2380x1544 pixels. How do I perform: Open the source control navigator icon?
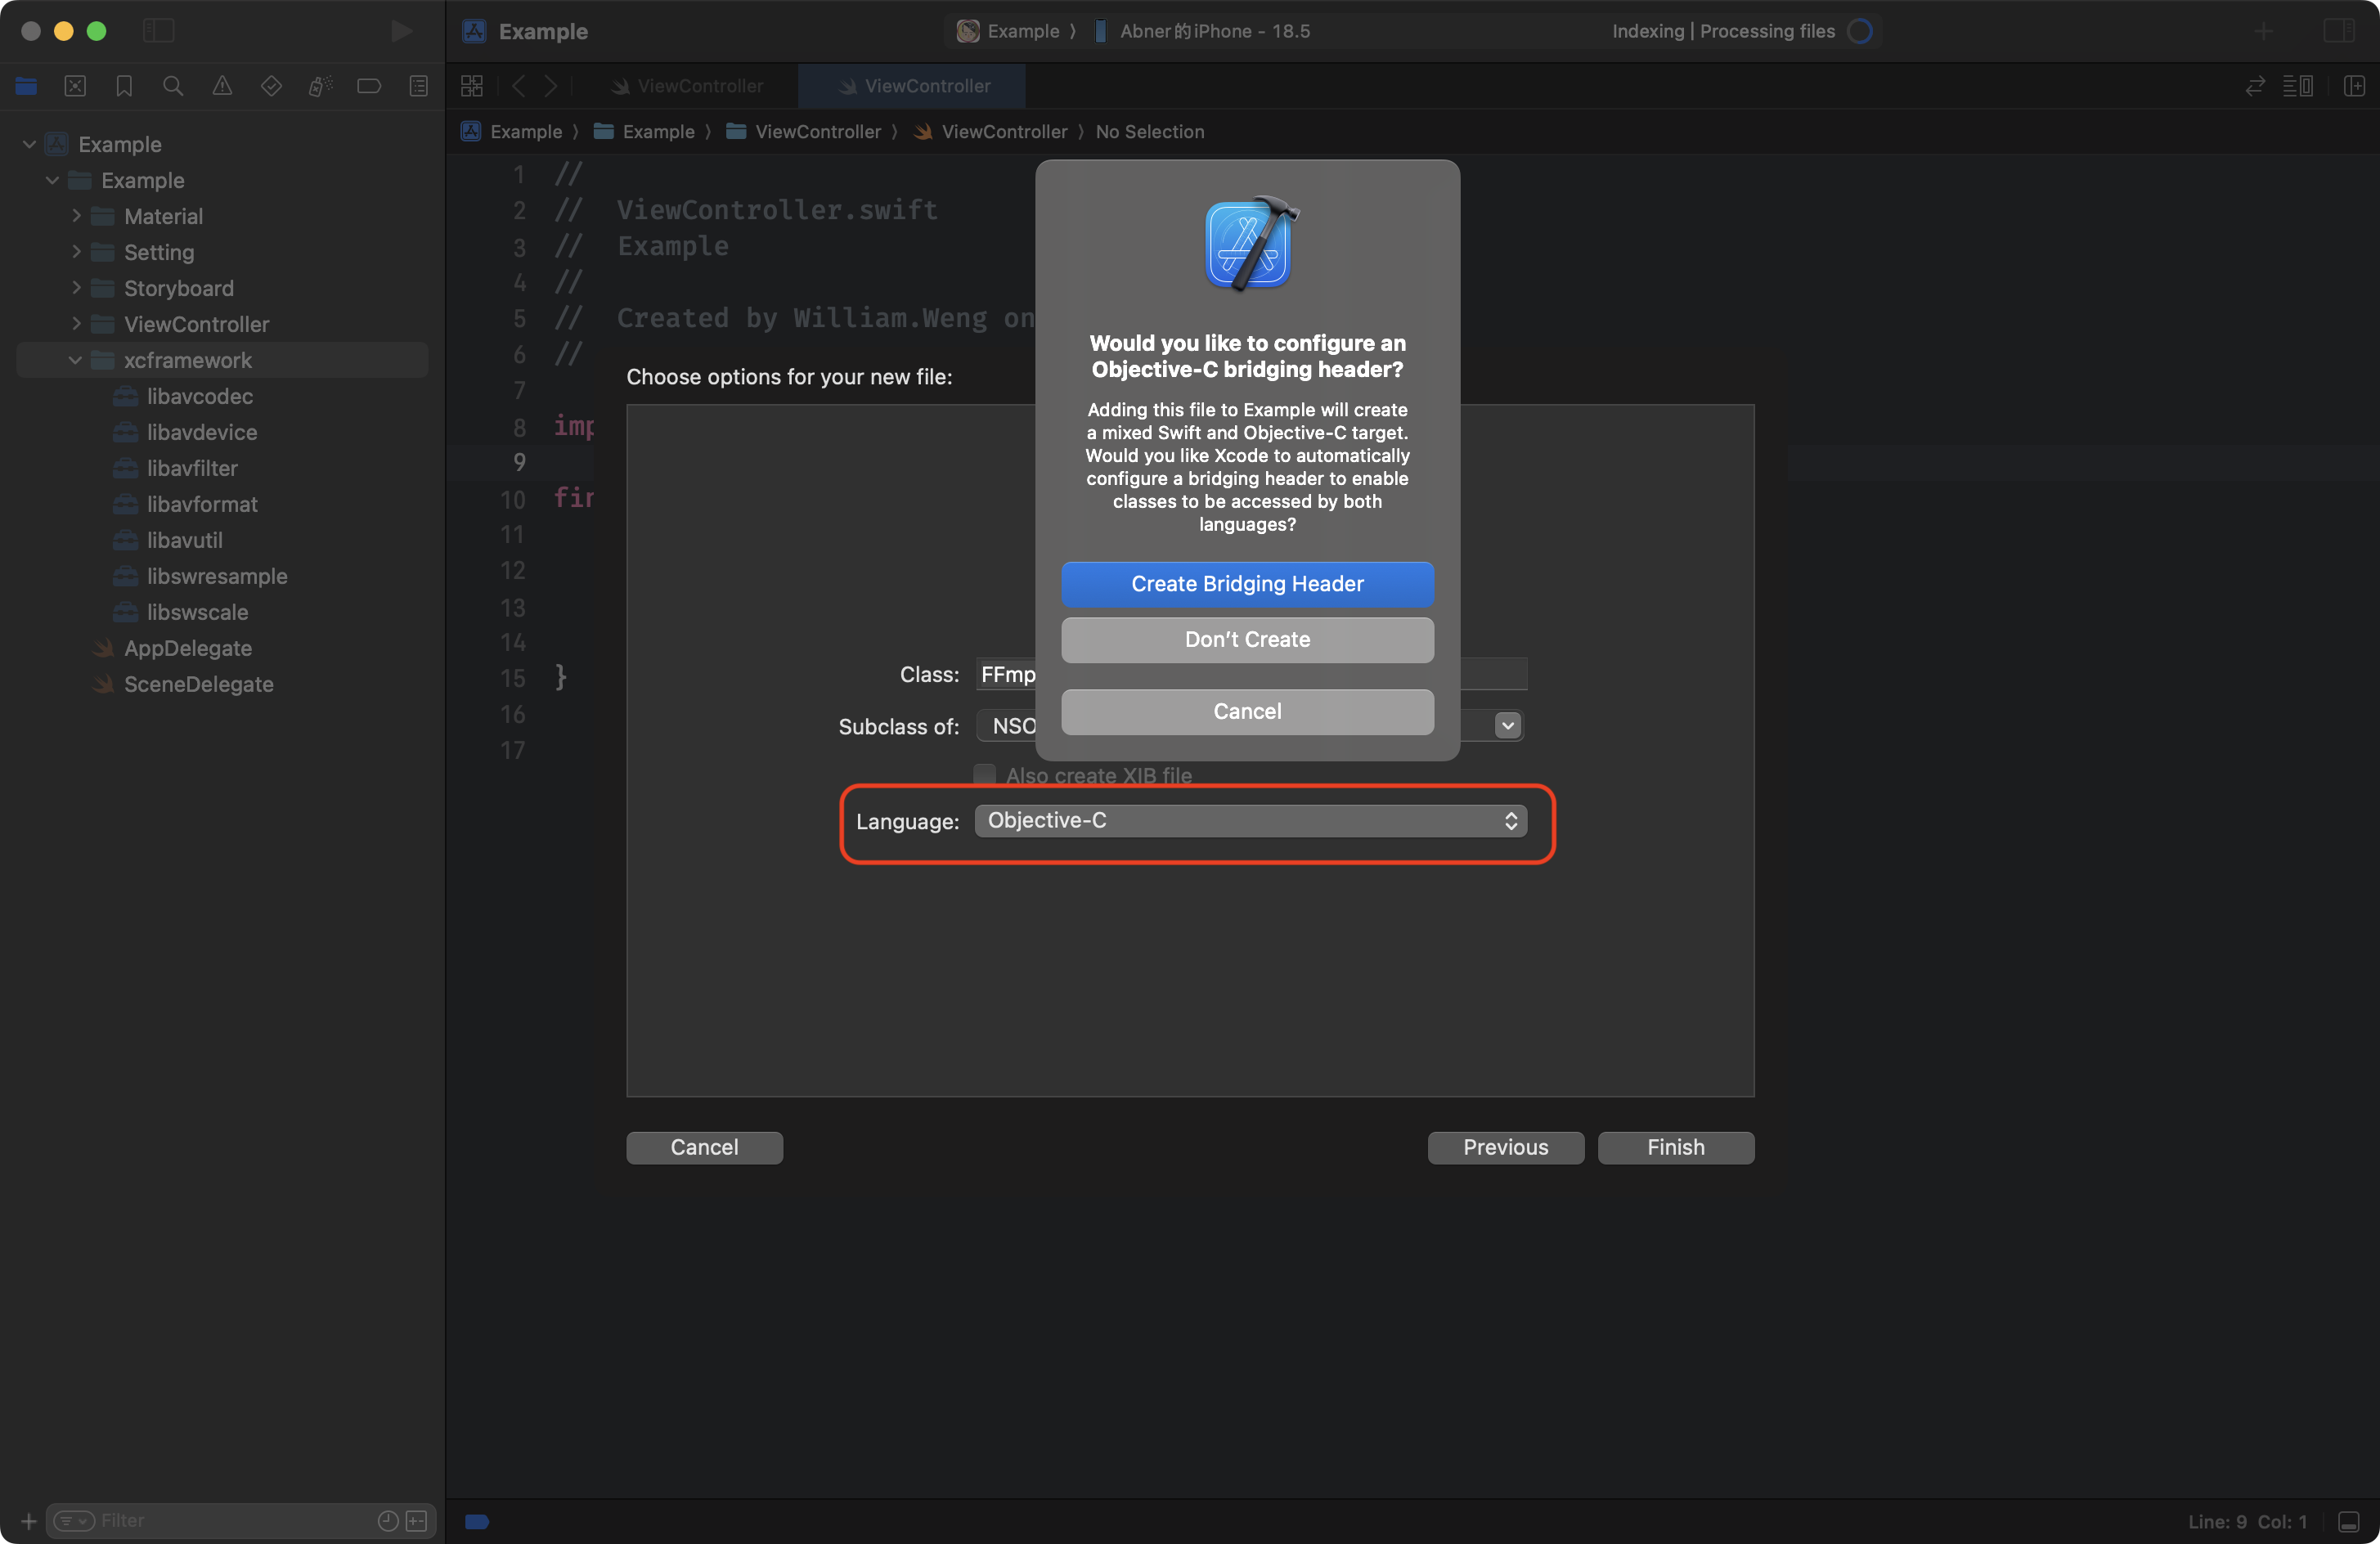pyautogui.click(x=75, y=86)
